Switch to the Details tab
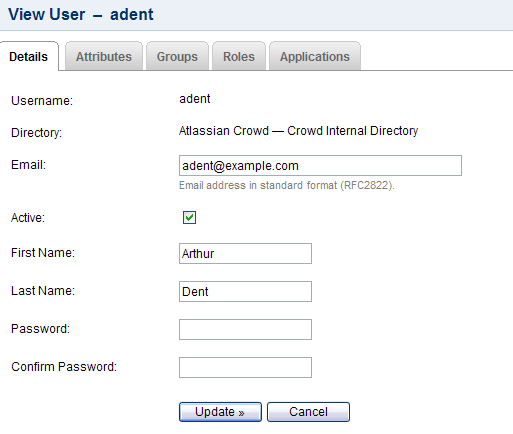 pos(29,56)
